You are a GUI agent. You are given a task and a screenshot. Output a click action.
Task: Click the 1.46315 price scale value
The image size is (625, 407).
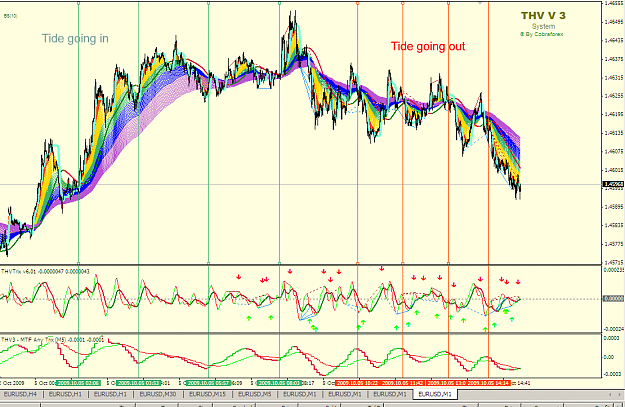pyautogui.click(x=614, y=77)
